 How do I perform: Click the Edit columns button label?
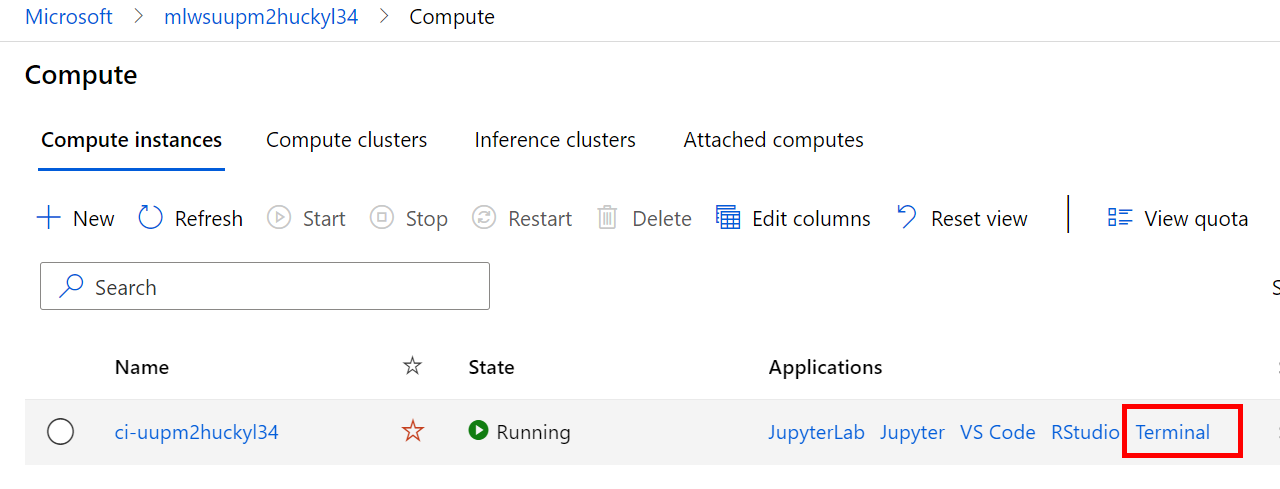811,218
